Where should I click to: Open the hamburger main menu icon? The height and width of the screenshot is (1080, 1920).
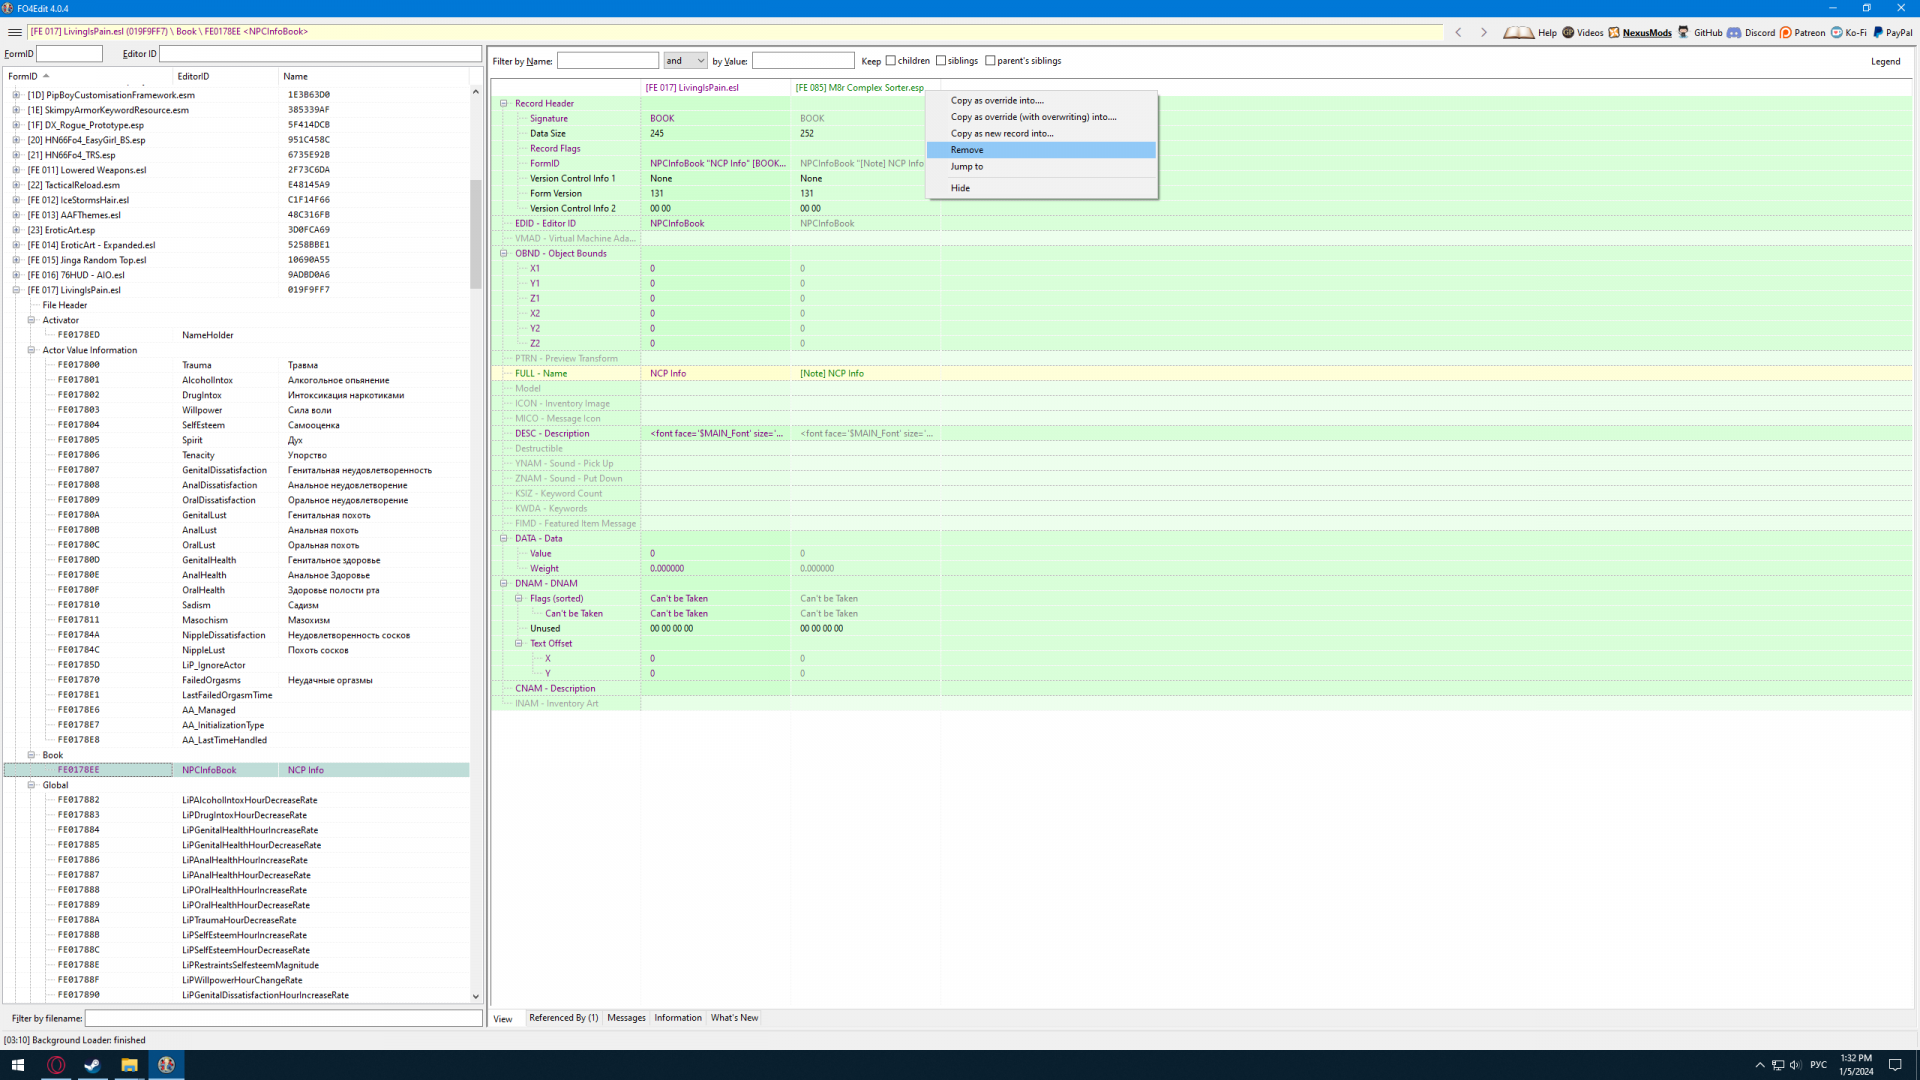[14, 32]
